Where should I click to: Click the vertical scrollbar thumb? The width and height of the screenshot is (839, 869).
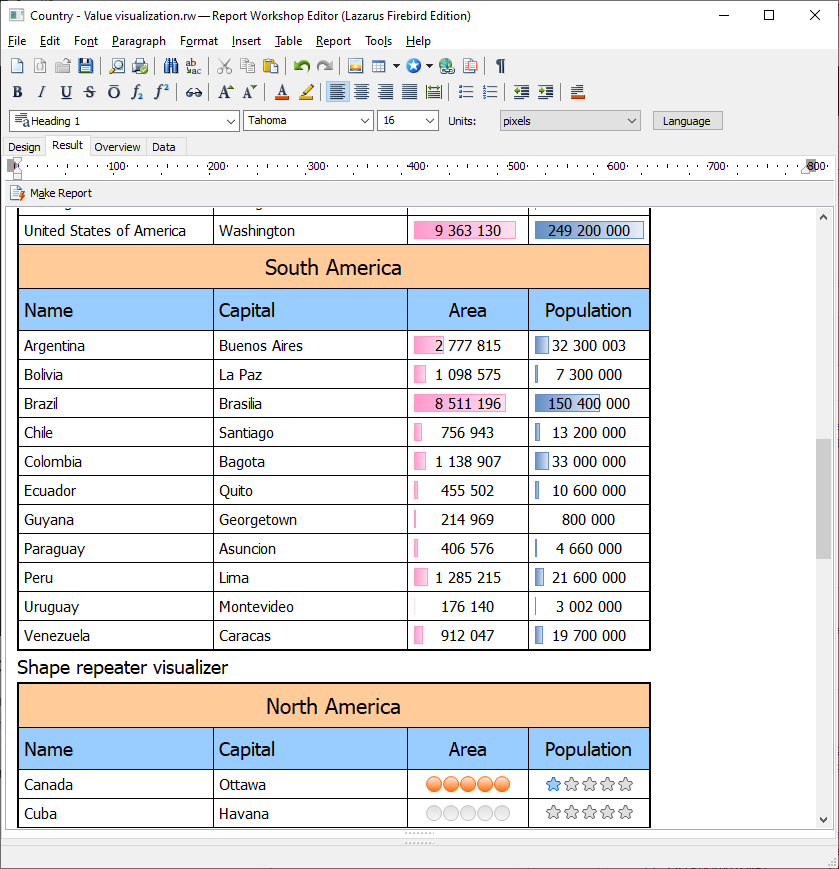click(x=823, y=498)
